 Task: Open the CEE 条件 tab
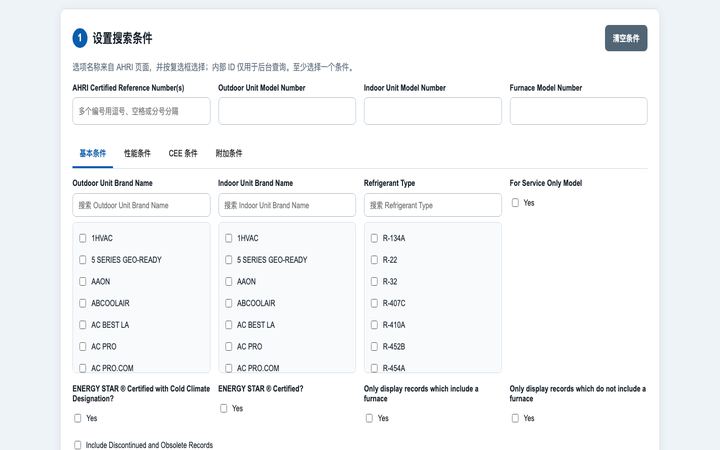pyautogui.click(x=183, y=153)
